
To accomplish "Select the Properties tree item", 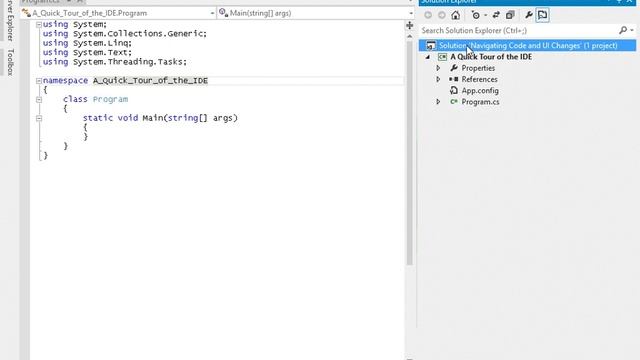I will (478, 68).
